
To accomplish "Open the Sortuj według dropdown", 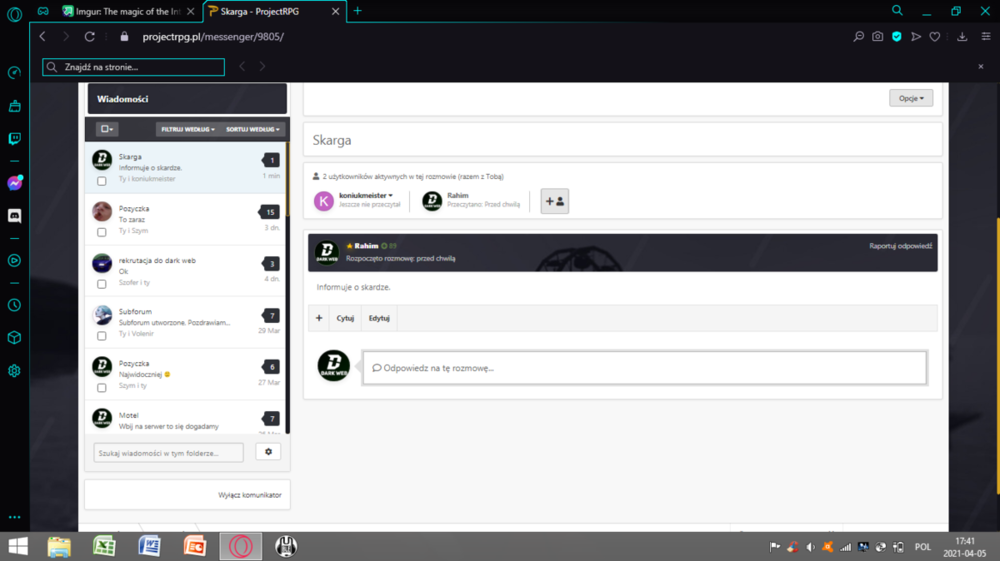I will (253, 129).
